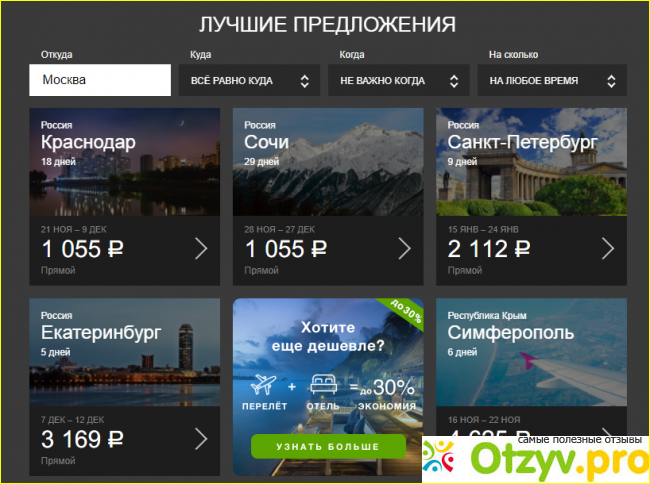Open the 'ВСЁ РАВНО КУДА' destination dropdown
Image resolution: width=650 pixels, height=484 pixels.
tap(249, 80)
